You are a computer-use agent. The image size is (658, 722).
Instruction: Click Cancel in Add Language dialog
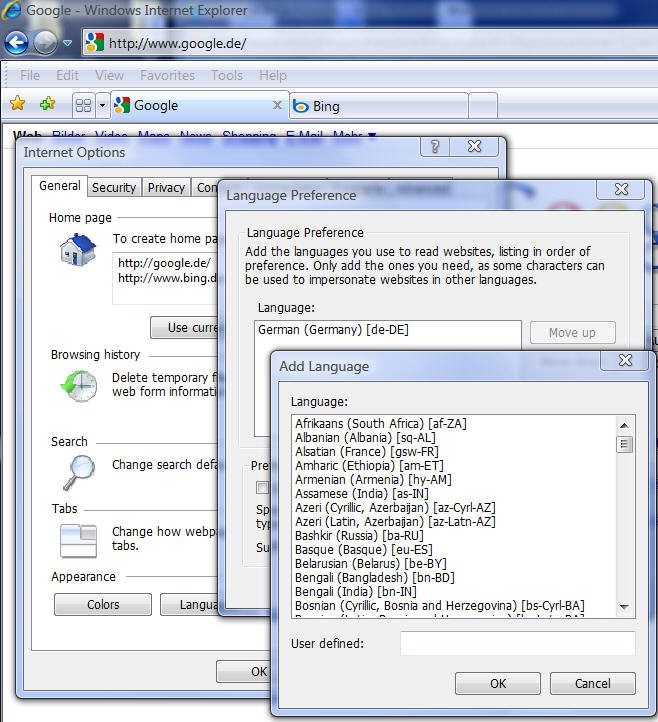click(x=593, y=683)
